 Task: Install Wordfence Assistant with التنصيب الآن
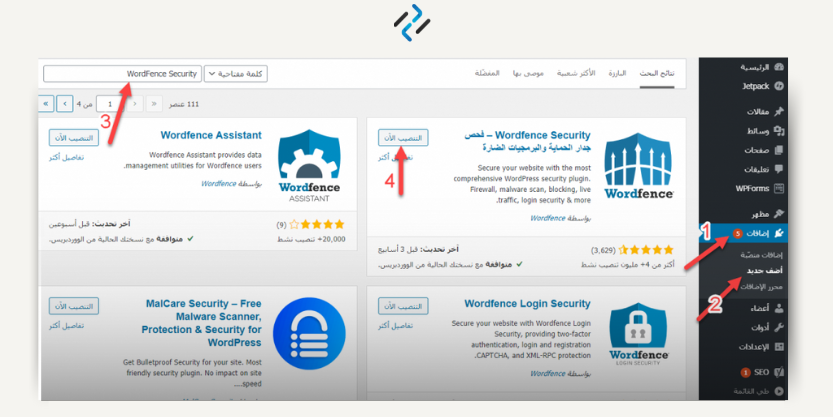point(74,138)
